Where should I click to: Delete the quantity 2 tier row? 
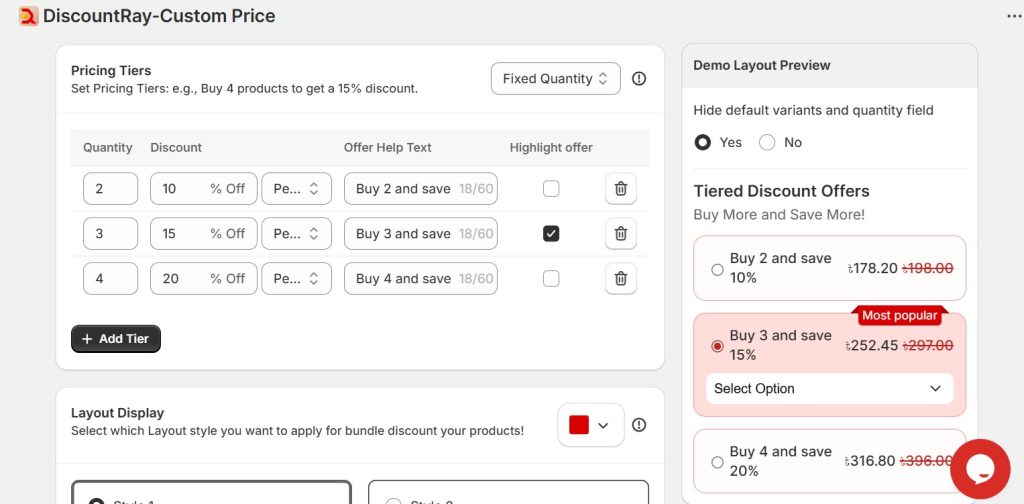[x=620, y=189]
